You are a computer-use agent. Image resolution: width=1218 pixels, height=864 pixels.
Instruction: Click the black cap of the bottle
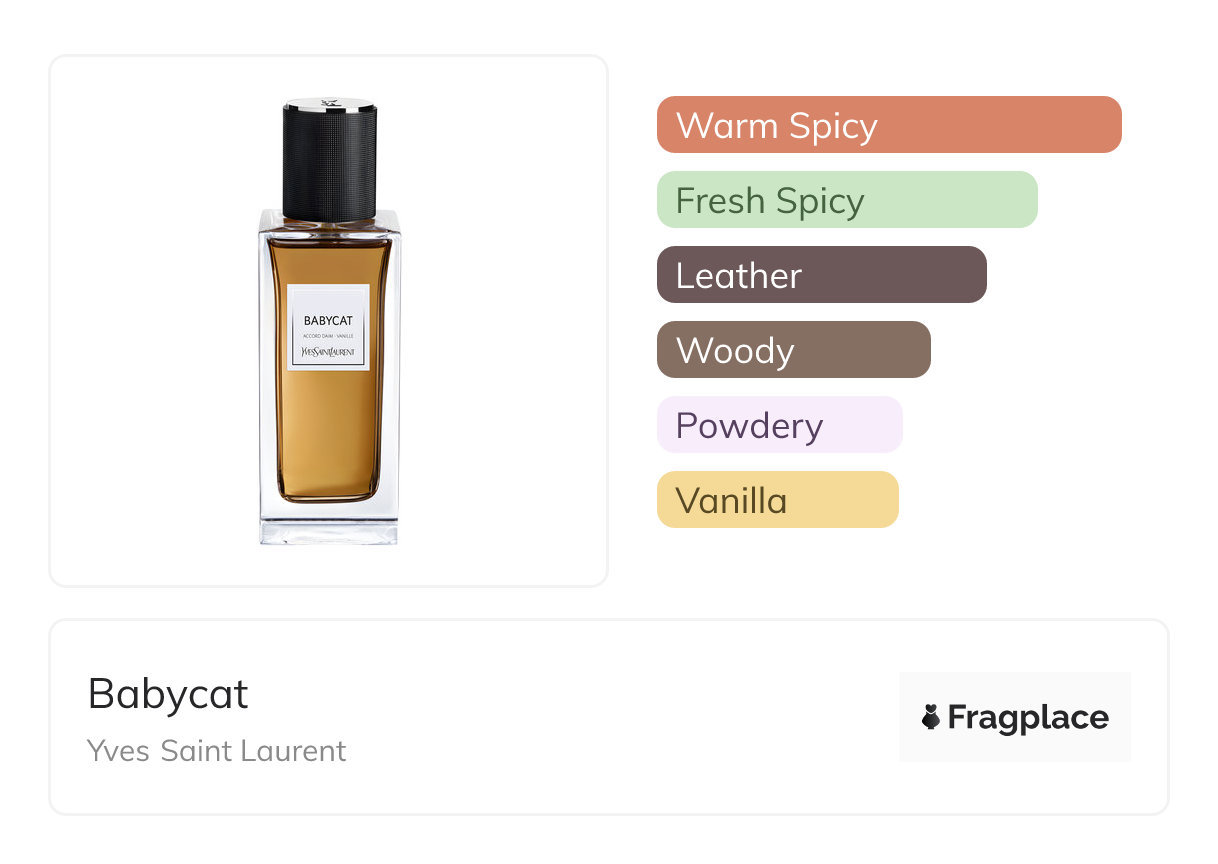329,158
